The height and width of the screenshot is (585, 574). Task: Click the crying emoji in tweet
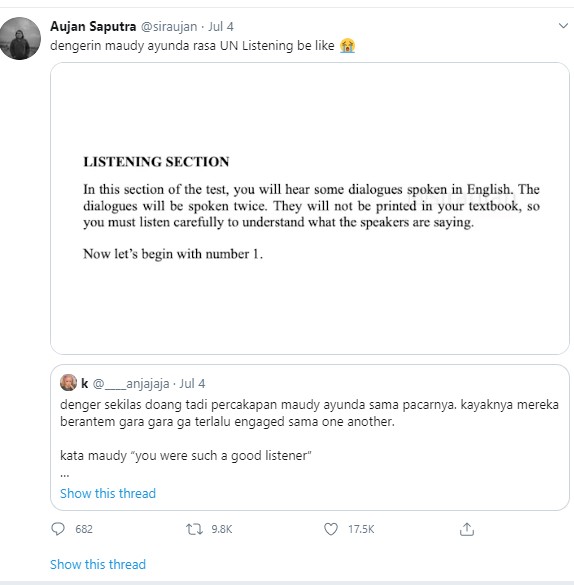click(x=347, y=46)
